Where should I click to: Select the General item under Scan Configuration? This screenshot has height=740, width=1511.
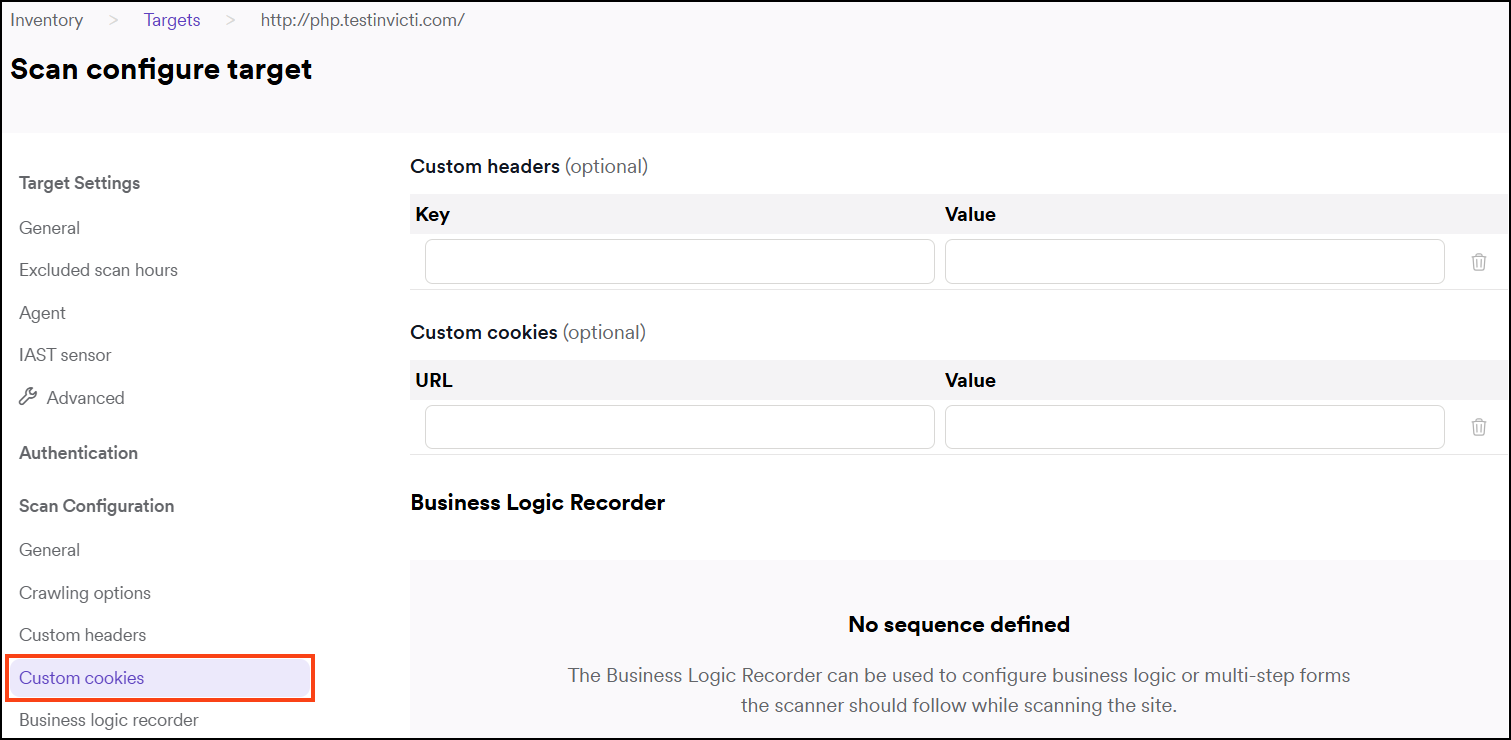pos(49,549)
